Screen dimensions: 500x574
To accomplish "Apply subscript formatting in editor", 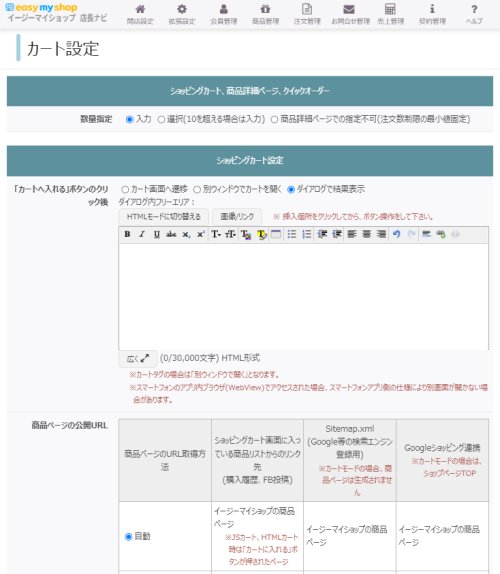I will pyautogui.click(x=186, y=234).
